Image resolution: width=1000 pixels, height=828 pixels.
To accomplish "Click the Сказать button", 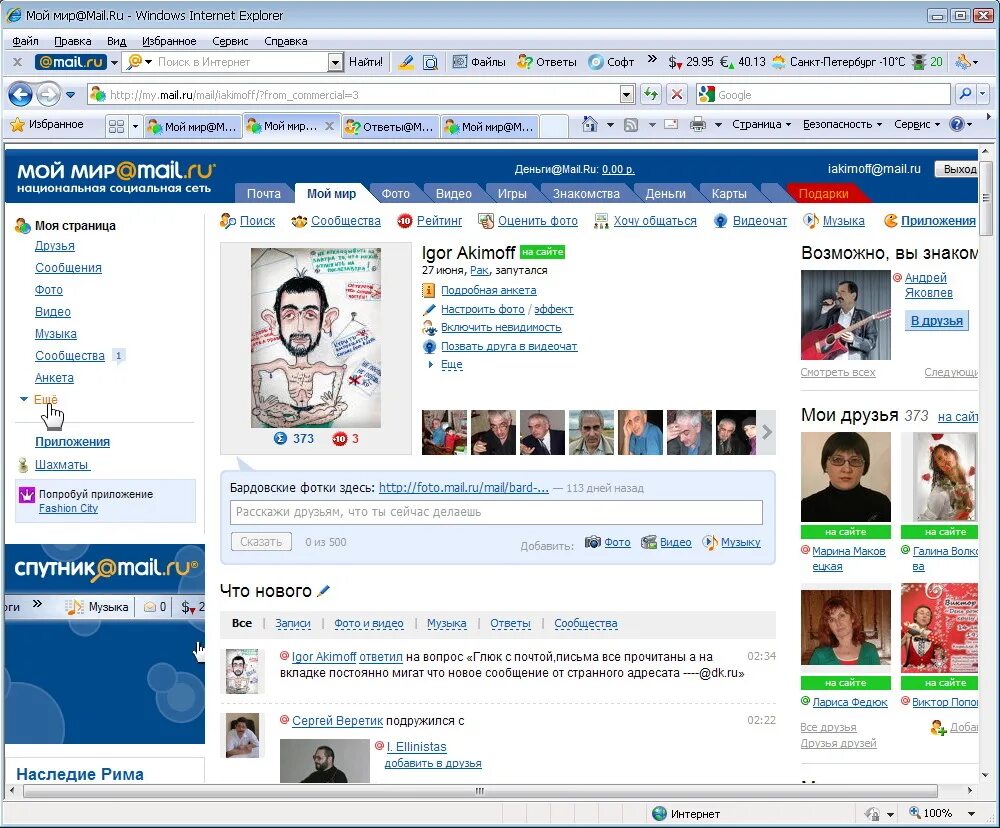I will point(261,542).
